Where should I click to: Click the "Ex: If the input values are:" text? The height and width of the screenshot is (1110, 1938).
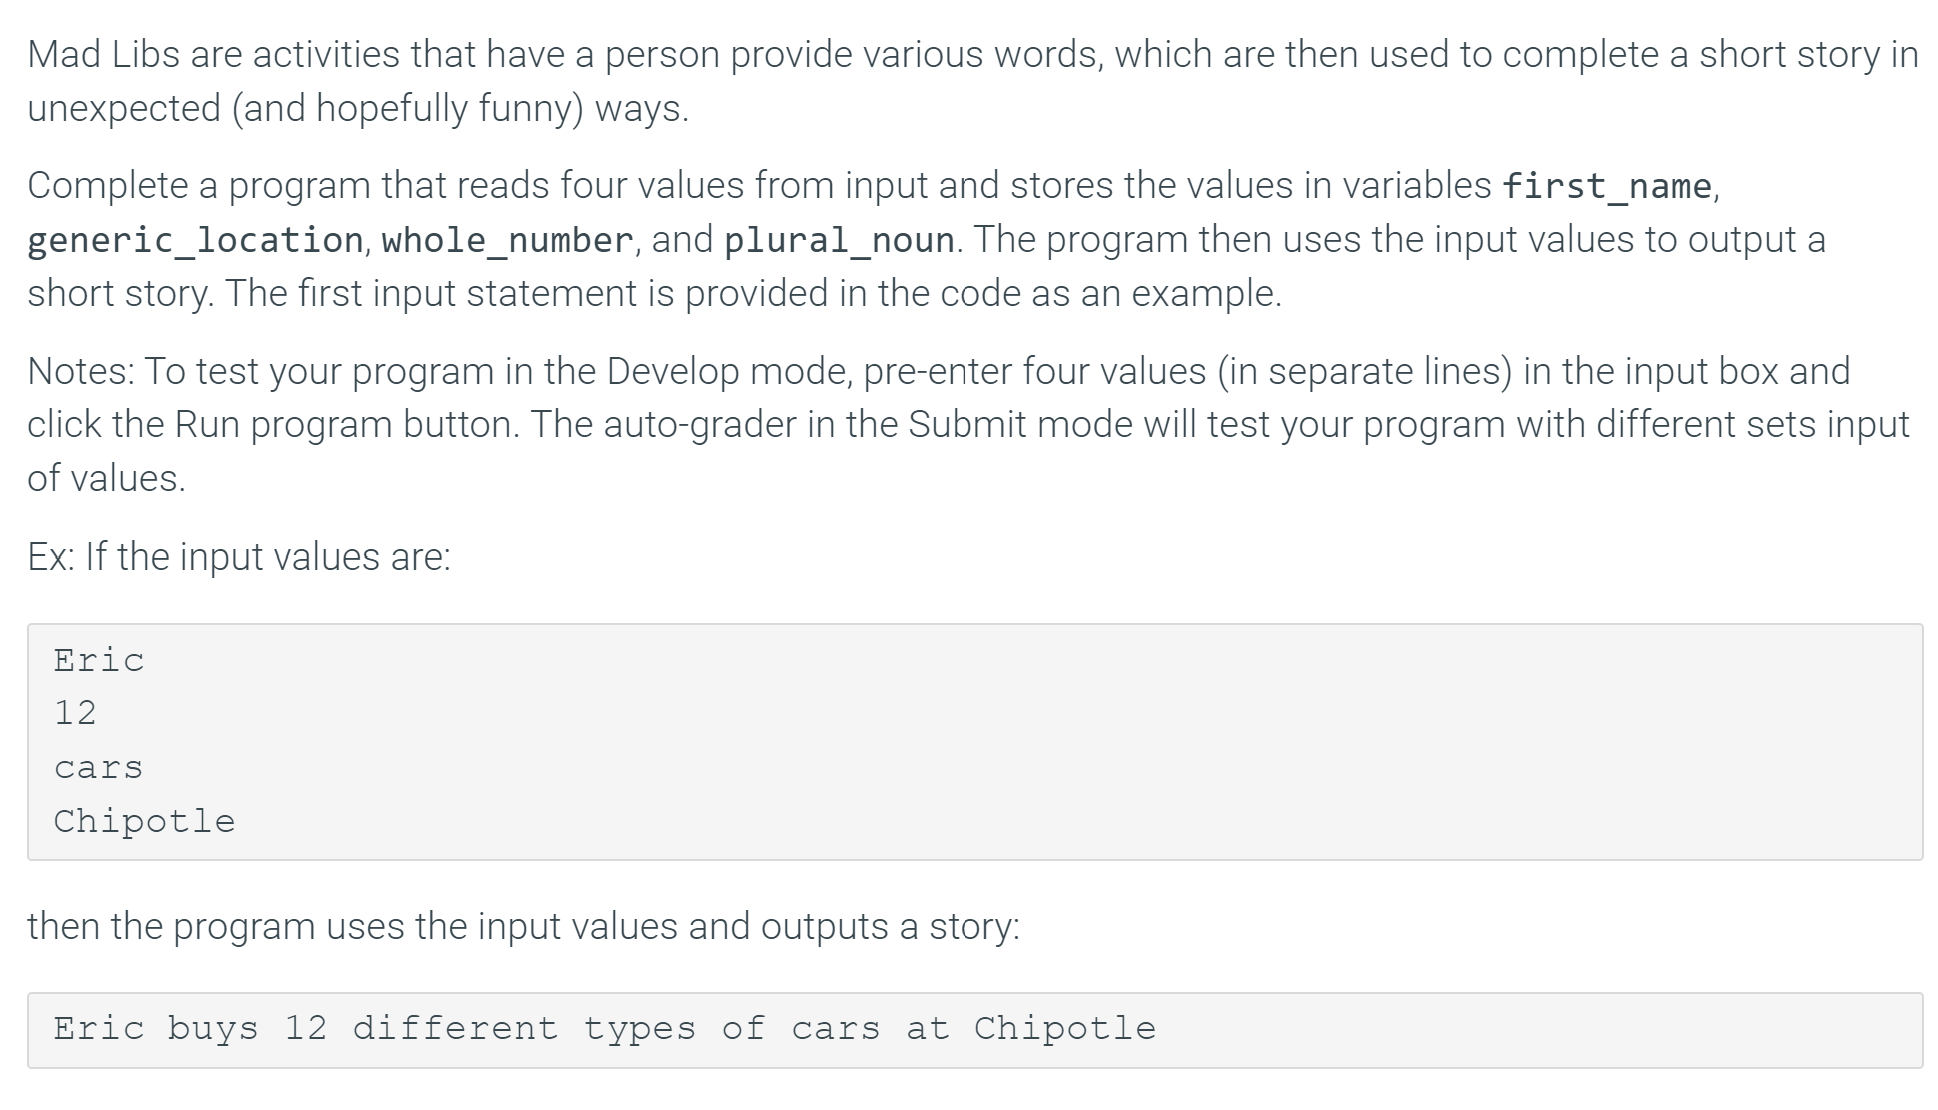pos(239,557)
